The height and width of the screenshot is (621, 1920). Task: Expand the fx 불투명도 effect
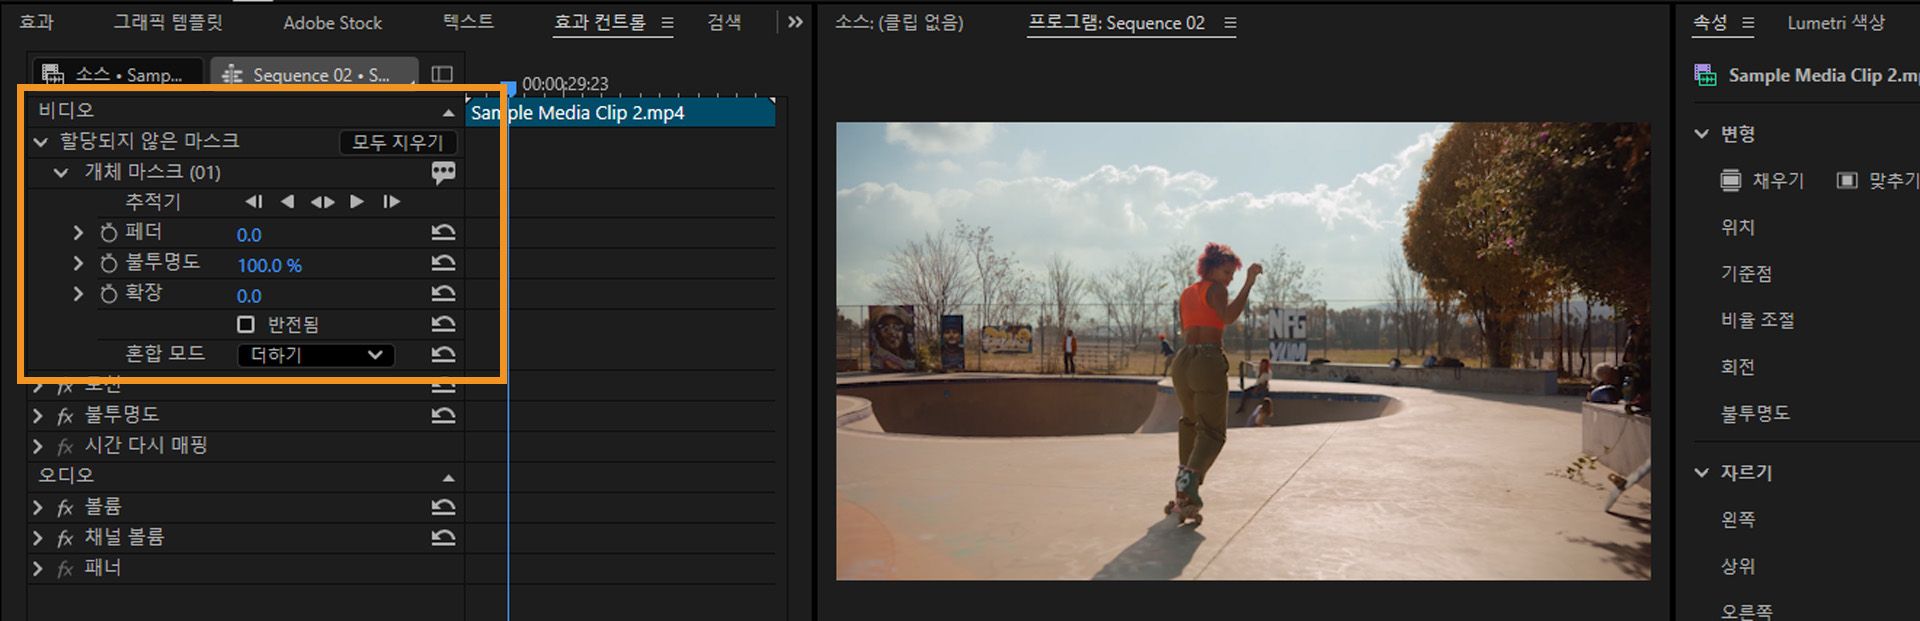click(x=38, y=415)
